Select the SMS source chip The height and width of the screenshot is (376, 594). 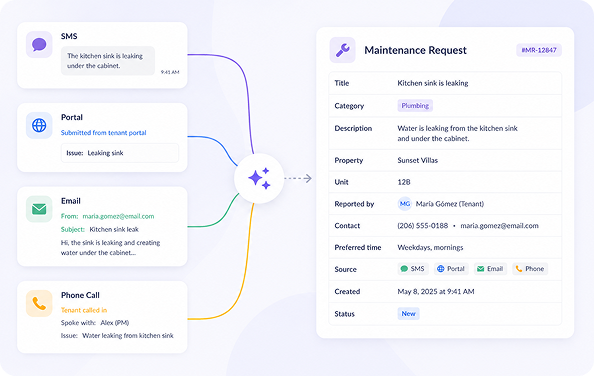pos(413,269)
